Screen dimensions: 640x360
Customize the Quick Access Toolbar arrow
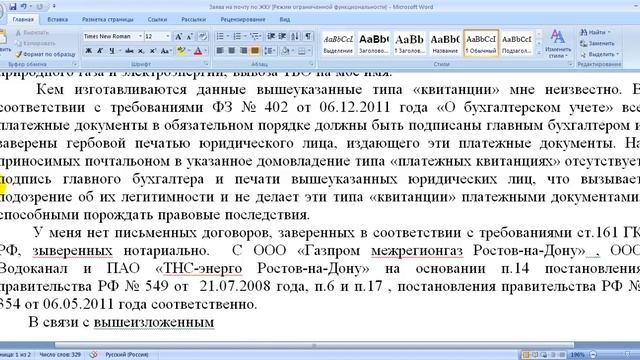tap(54, 7)
